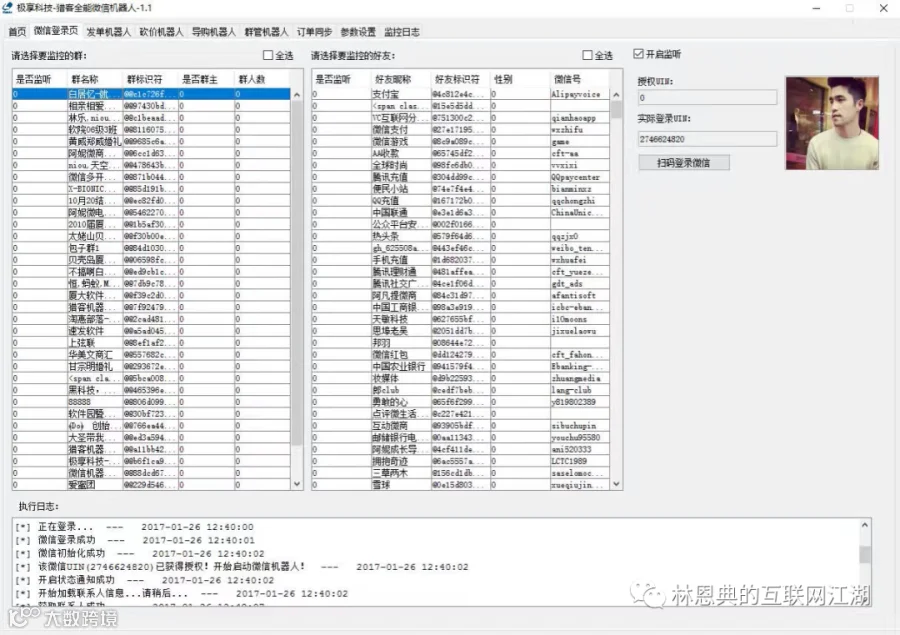Viewport: 900px width, 635px height.
Task: Select the 中国联通 friend row
Action: (x=461, y=212)
